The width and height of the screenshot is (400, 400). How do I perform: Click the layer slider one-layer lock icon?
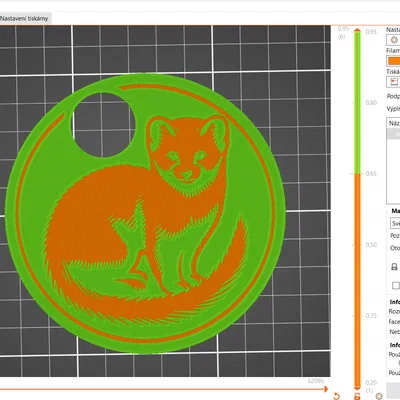[x=357, y=396]
